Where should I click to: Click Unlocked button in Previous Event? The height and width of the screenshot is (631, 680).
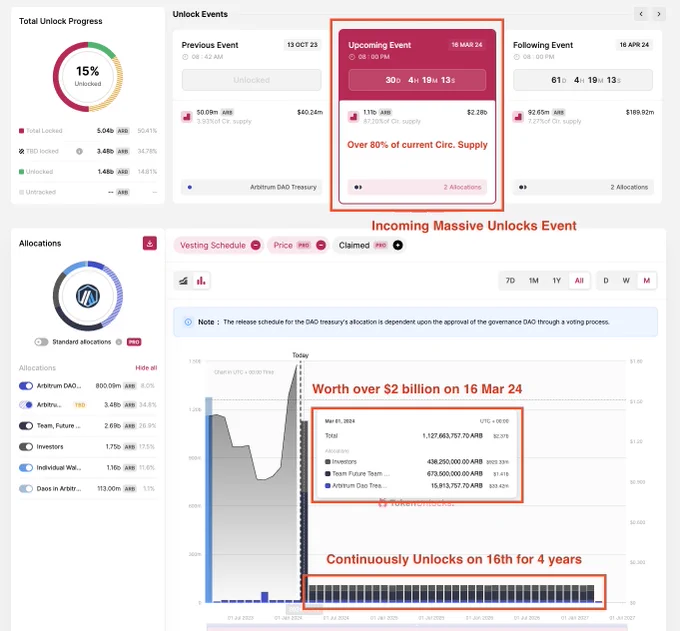click(252, 80)
